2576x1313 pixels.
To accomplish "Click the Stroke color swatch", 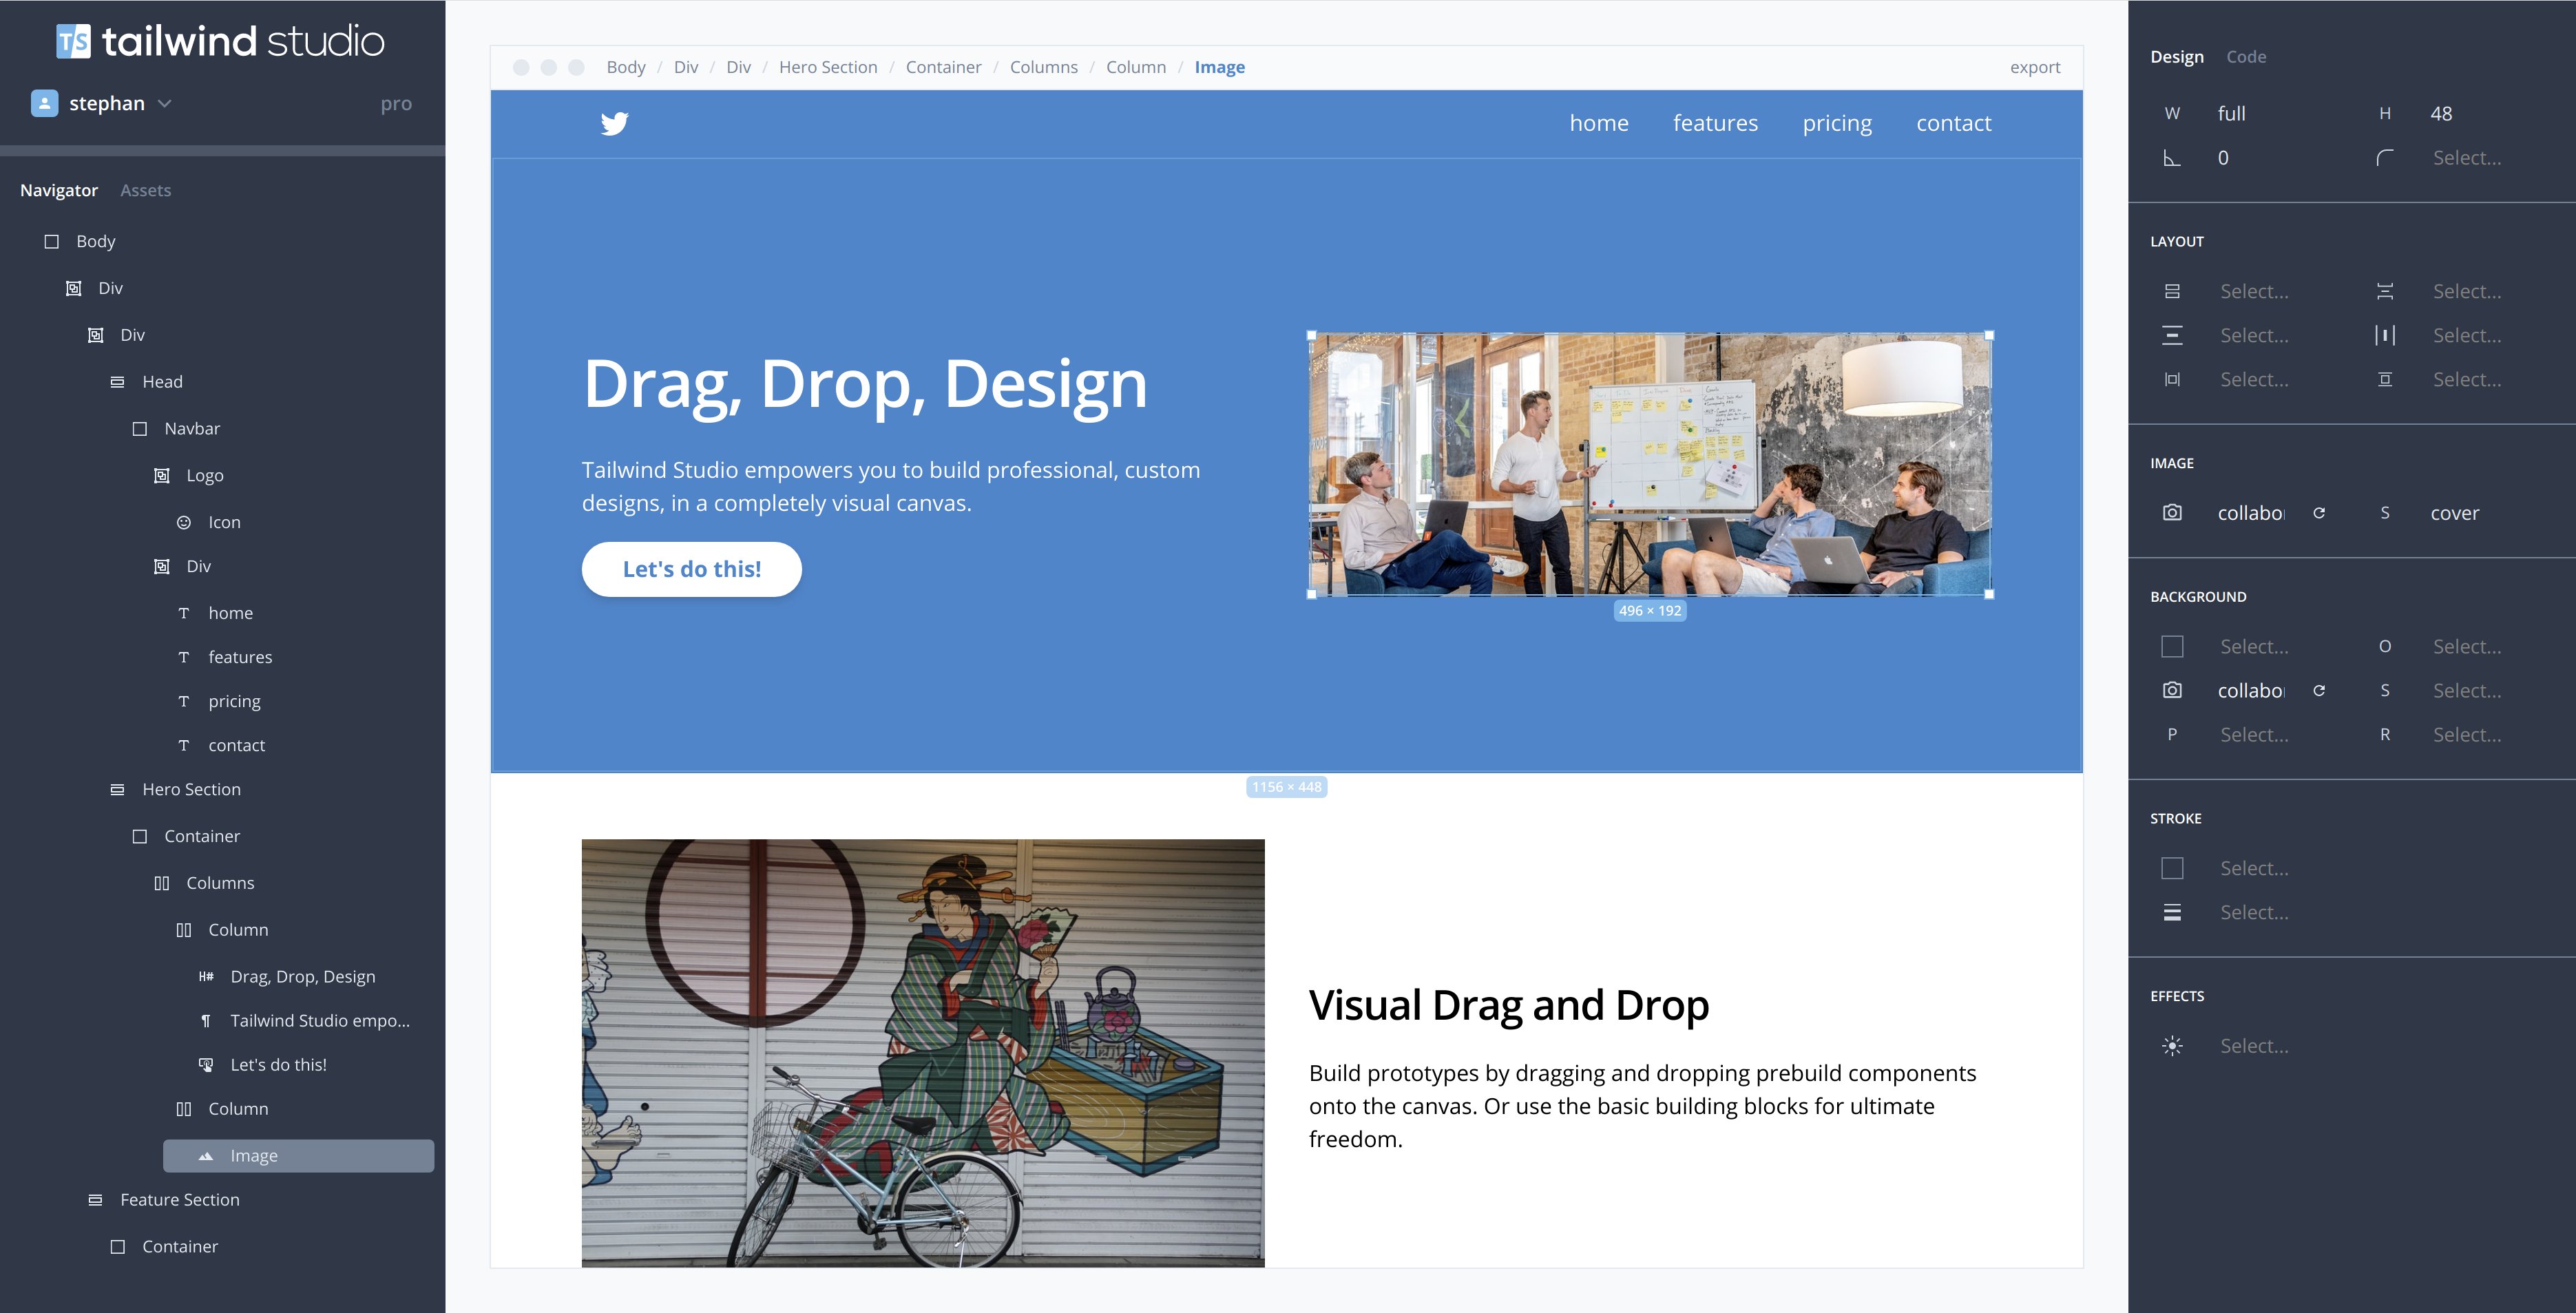I will click(2172, 868).
